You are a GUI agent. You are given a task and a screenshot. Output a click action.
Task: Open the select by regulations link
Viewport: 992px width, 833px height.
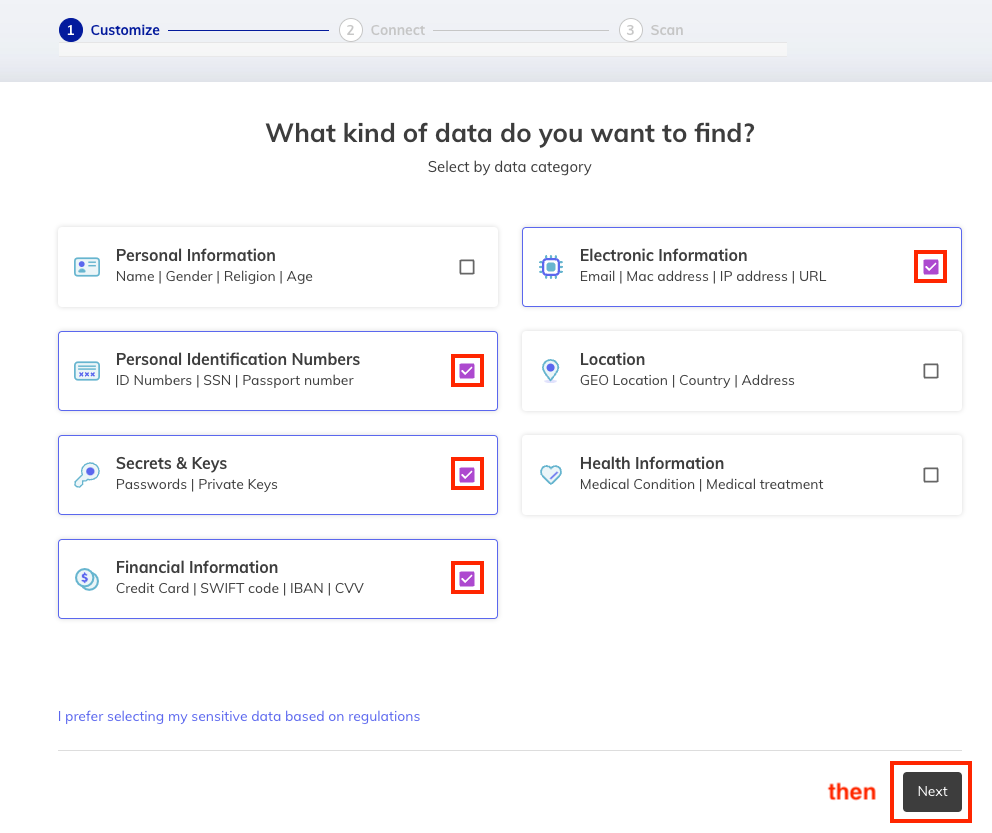click(x=239, y=716)
